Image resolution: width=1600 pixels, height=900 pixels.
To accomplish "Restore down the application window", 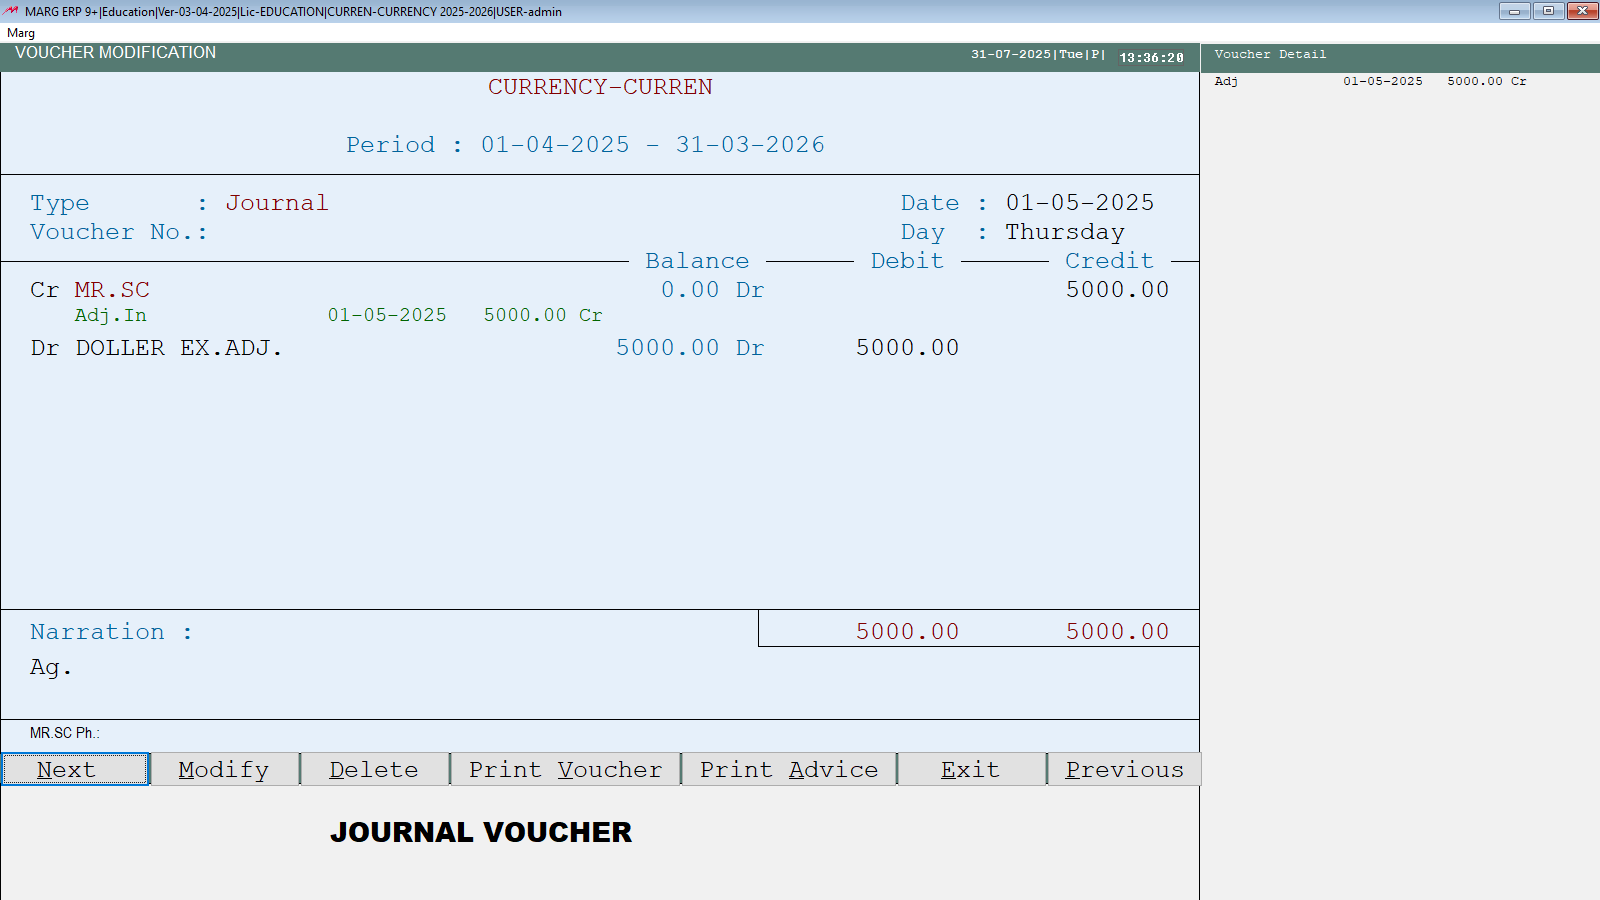I will pos(1548,11).
